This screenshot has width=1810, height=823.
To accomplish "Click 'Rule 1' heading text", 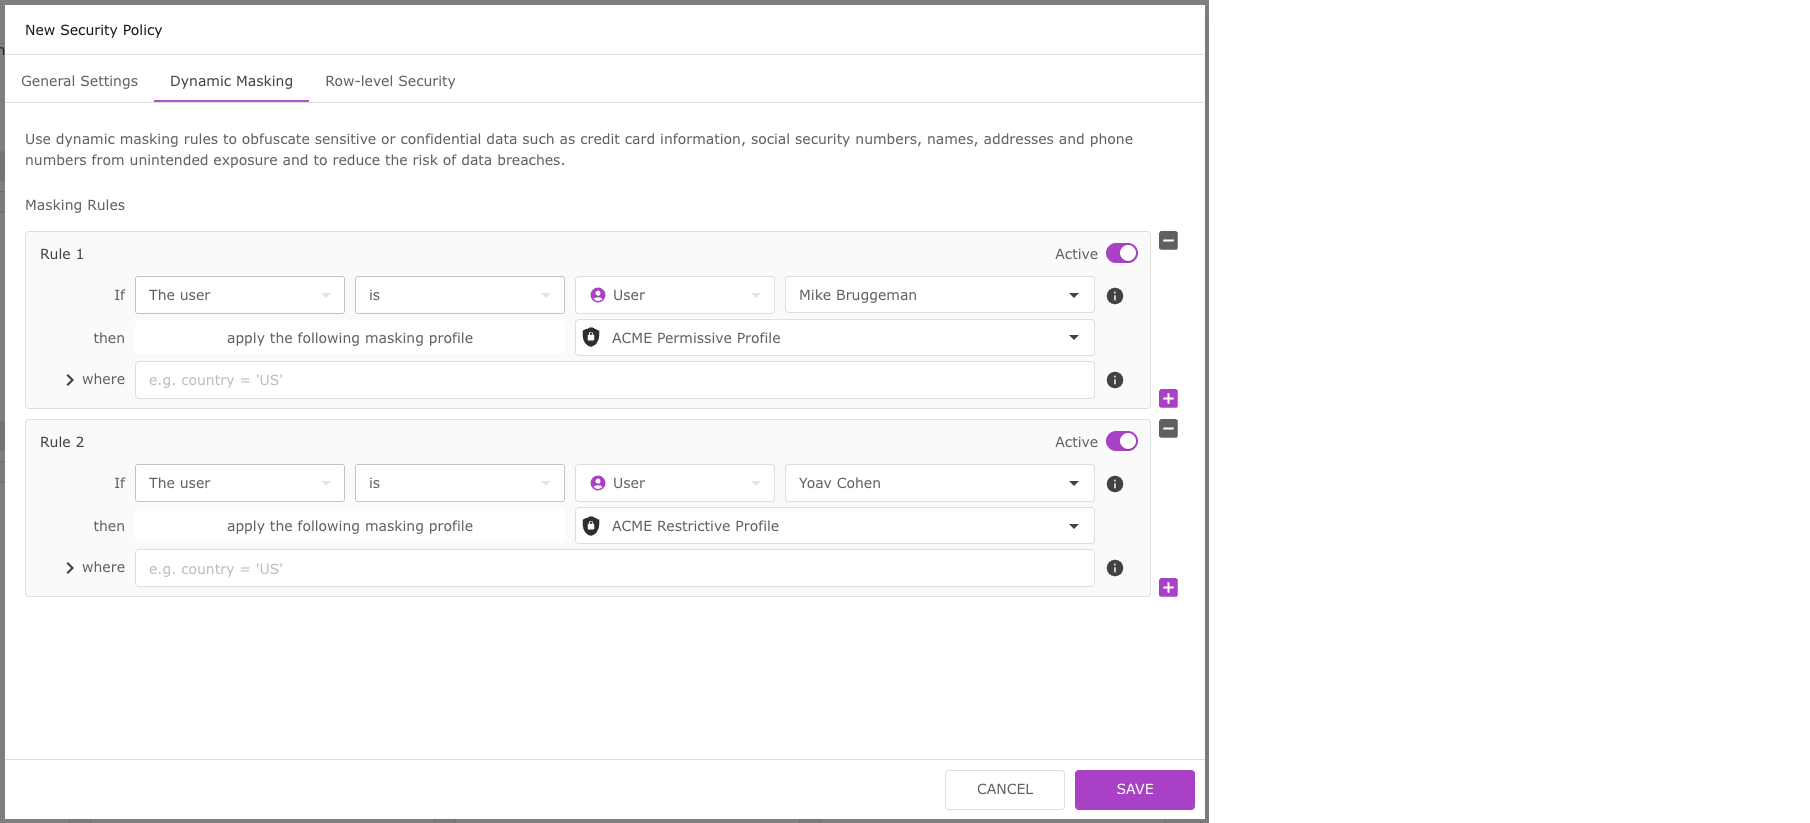I will pyautogui.click(x=62, y=254).
